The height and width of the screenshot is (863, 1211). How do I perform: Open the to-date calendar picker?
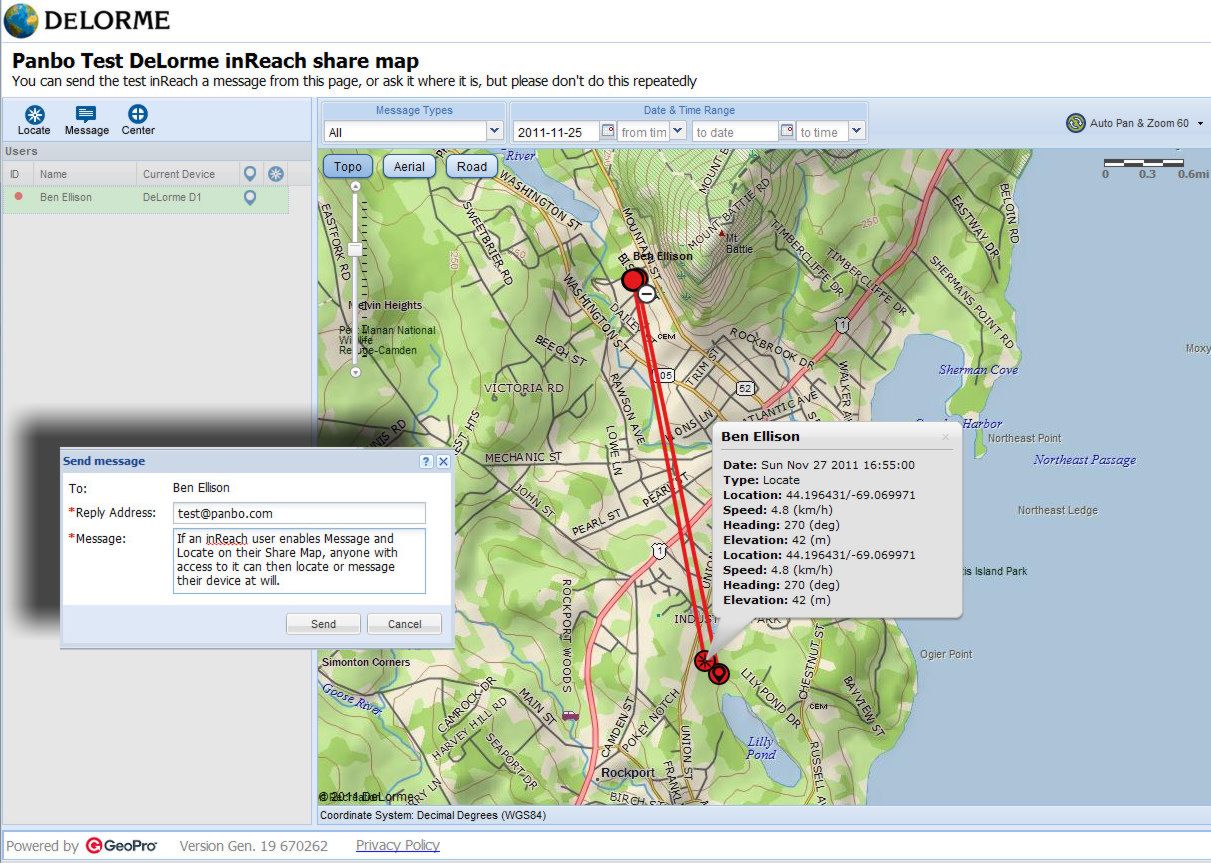787,131
